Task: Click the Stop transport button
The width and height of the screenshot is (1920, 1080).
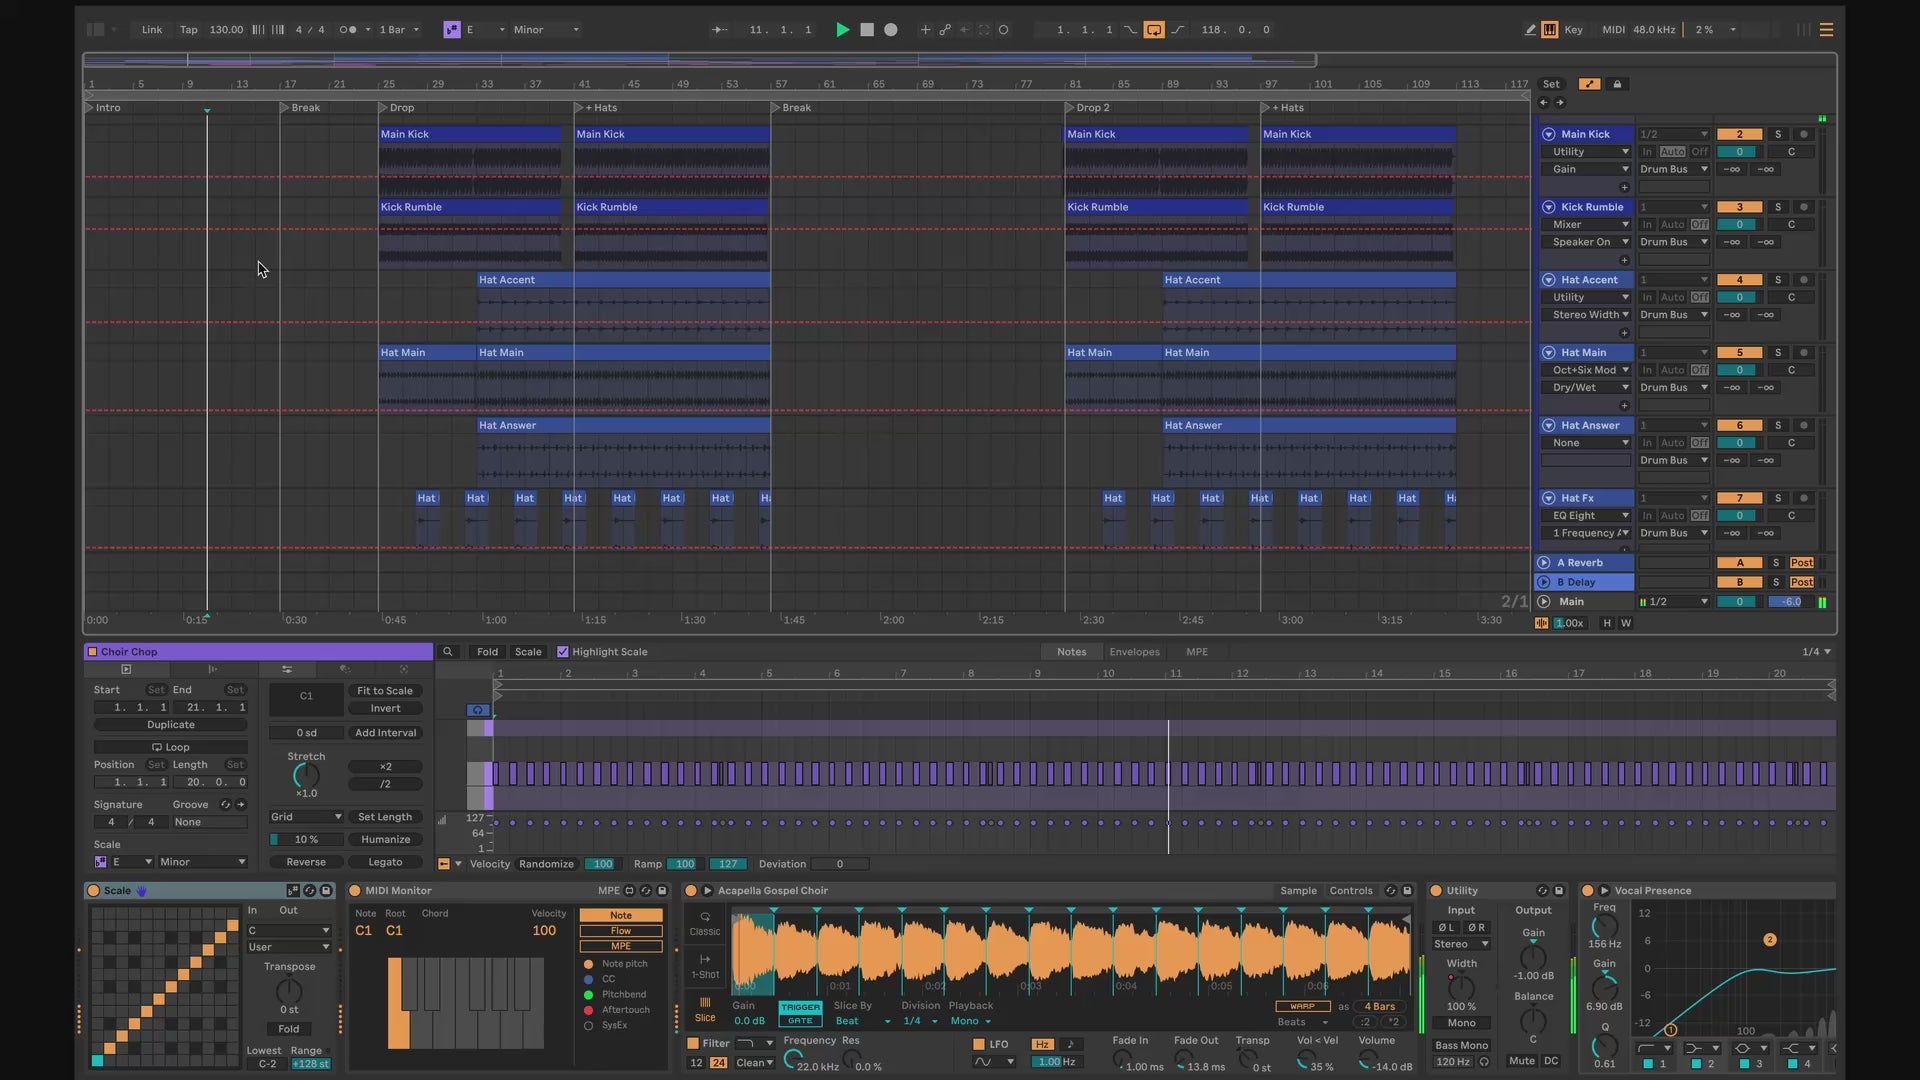Action: coord(867,30)
